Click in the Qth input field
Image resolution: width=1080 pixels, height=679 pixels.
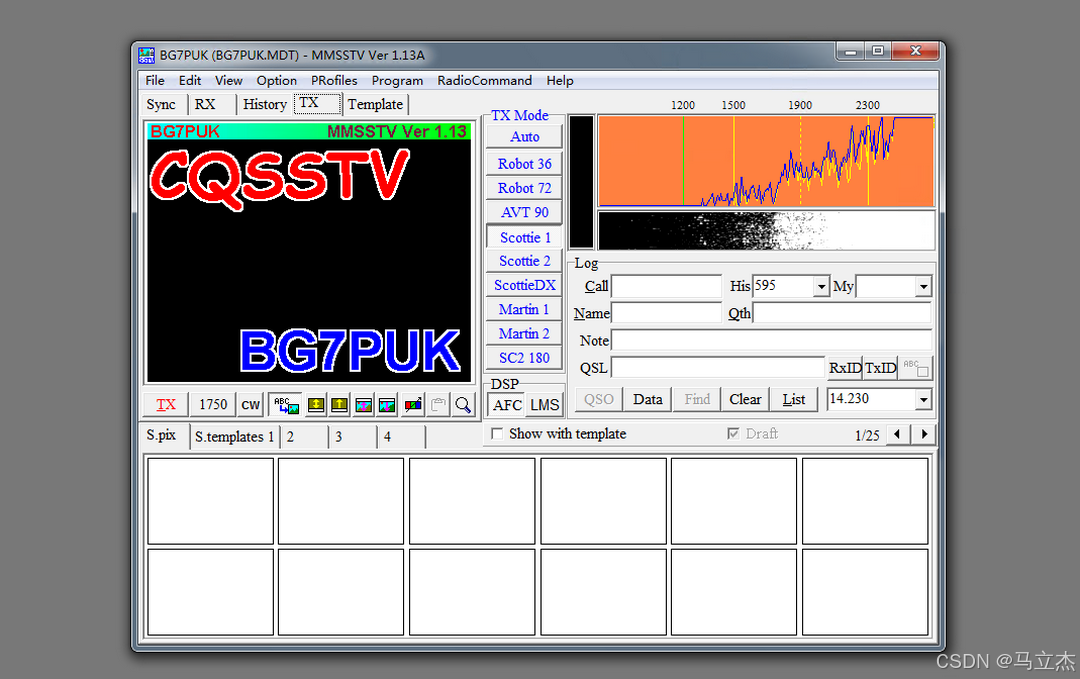(842, 313)
